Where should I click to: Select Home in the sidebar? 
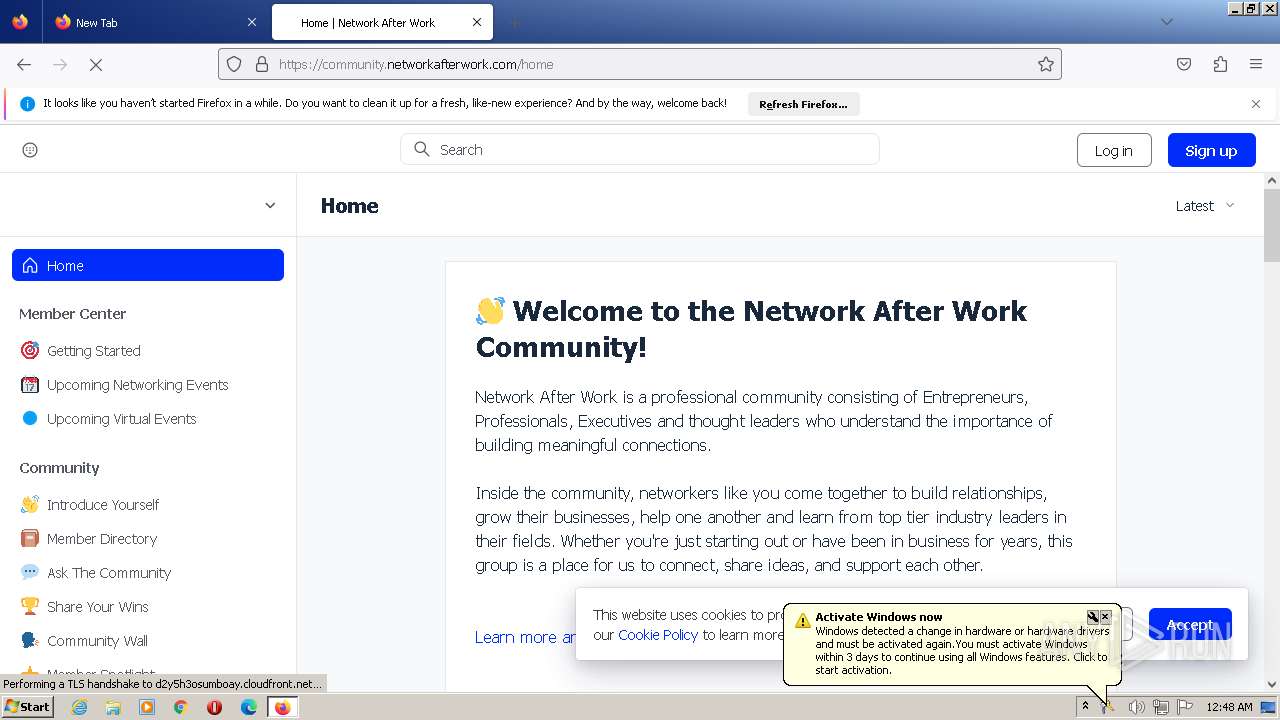[148, 265]
